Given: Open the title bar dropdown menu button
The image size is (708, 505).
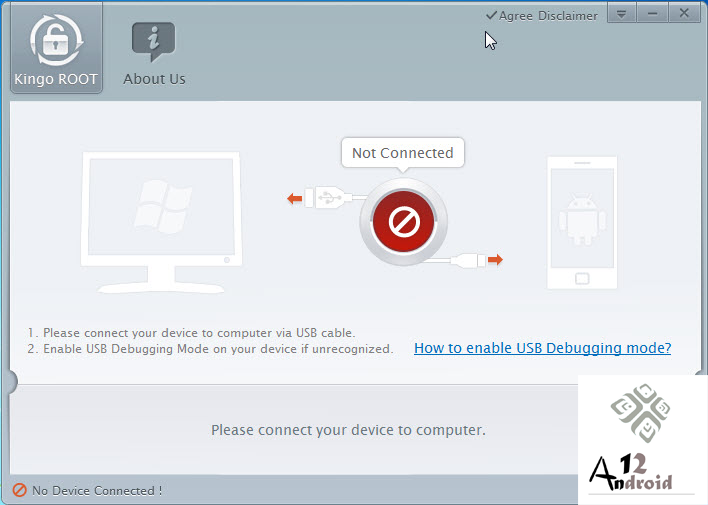Looking at the screenshot, I should pyautogui.click(x=621, y=14).
